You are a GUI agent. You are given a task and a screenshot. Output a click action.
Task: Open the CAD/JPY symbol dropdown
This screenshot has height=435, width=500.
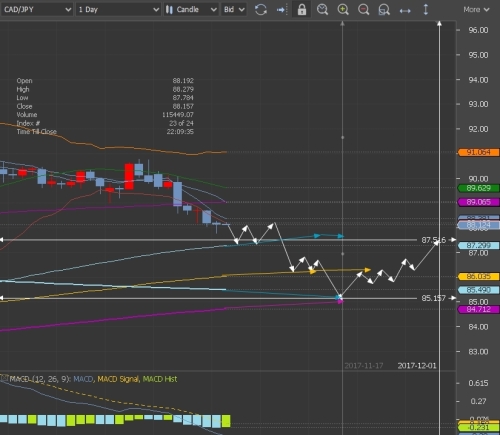coord(37,10)
